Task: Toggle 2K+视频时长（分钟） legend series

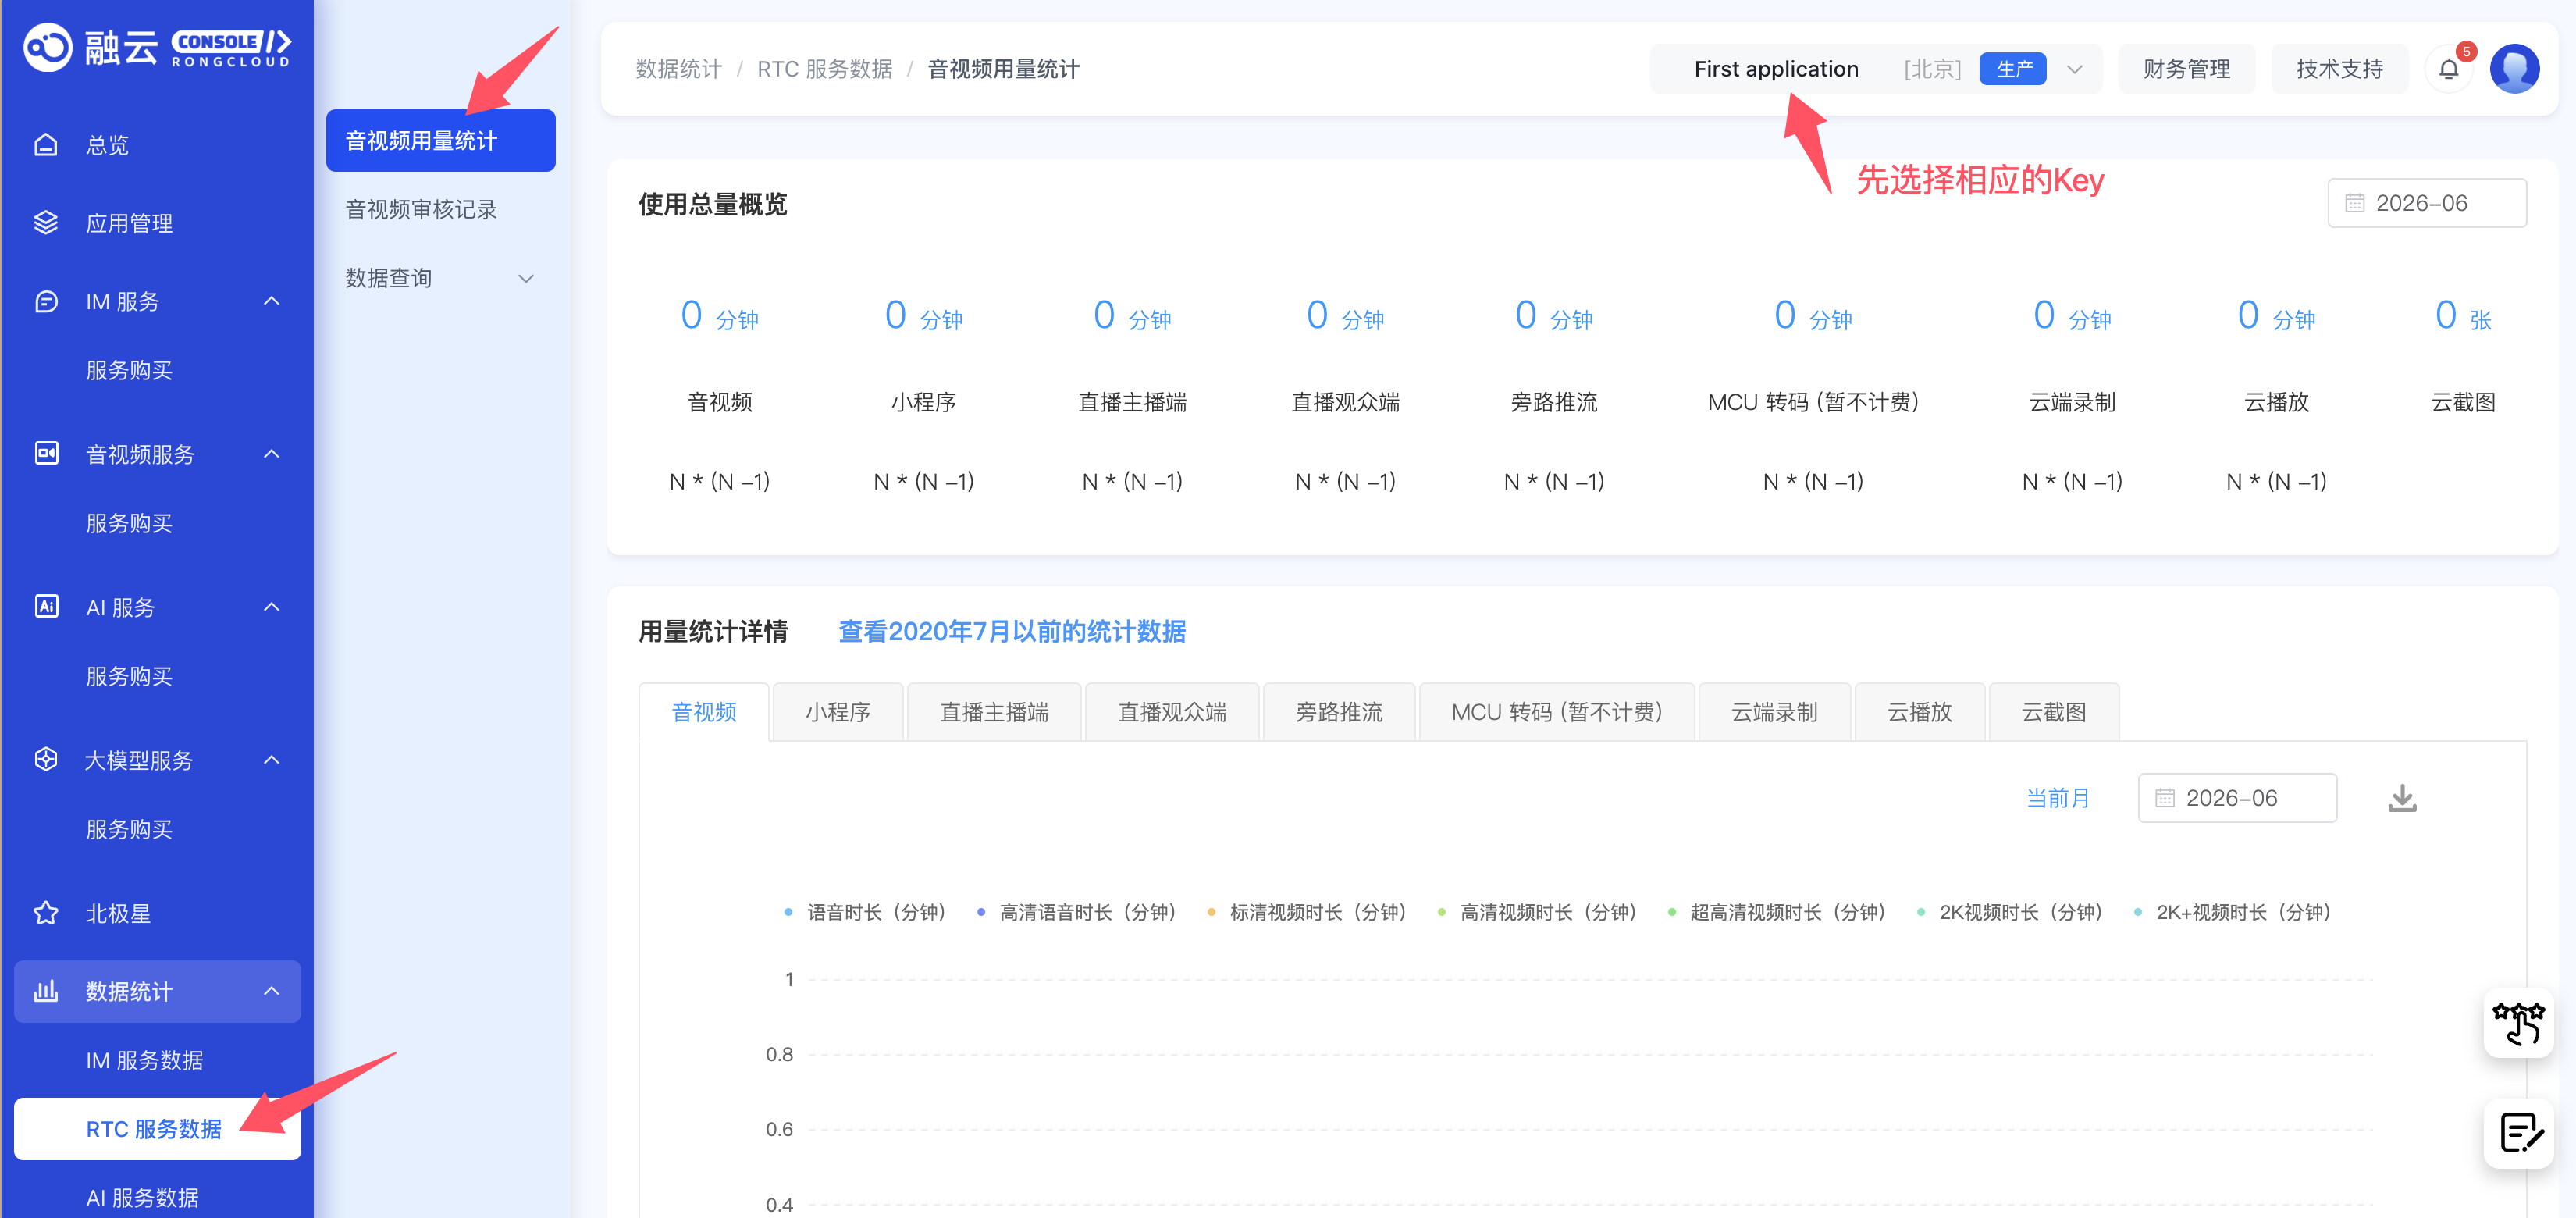Action: click(2233, 912)
